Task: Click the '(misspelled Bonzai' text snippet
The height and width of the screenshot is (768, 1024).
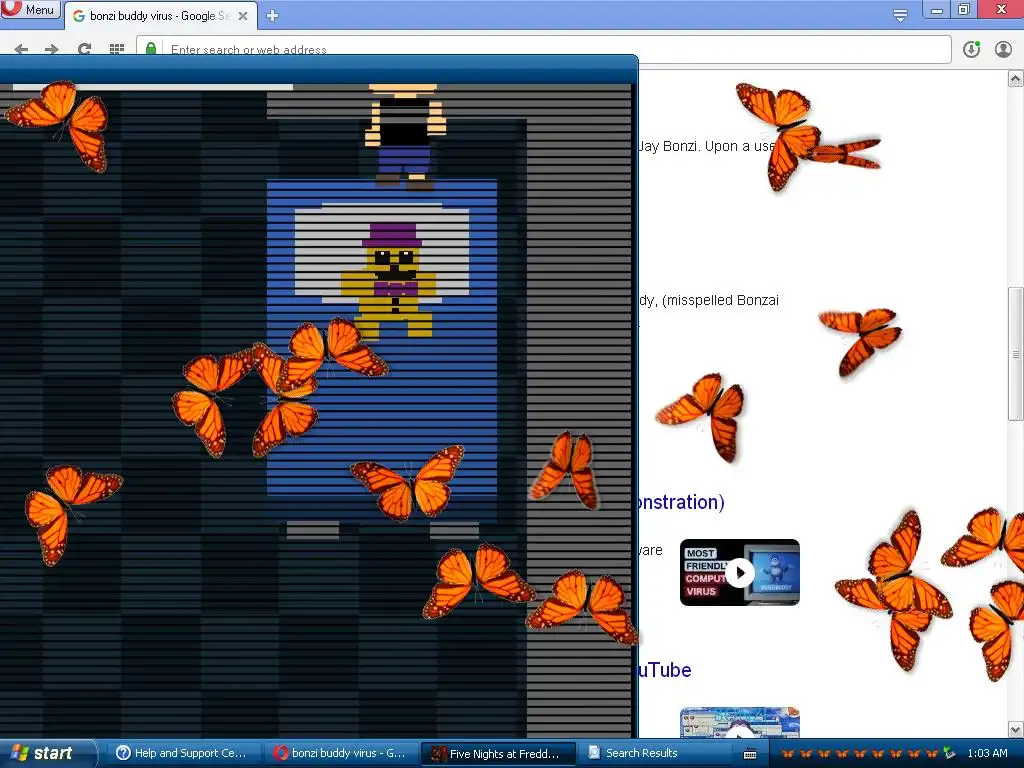Action: pyautogui.click(x=720, y=300)
